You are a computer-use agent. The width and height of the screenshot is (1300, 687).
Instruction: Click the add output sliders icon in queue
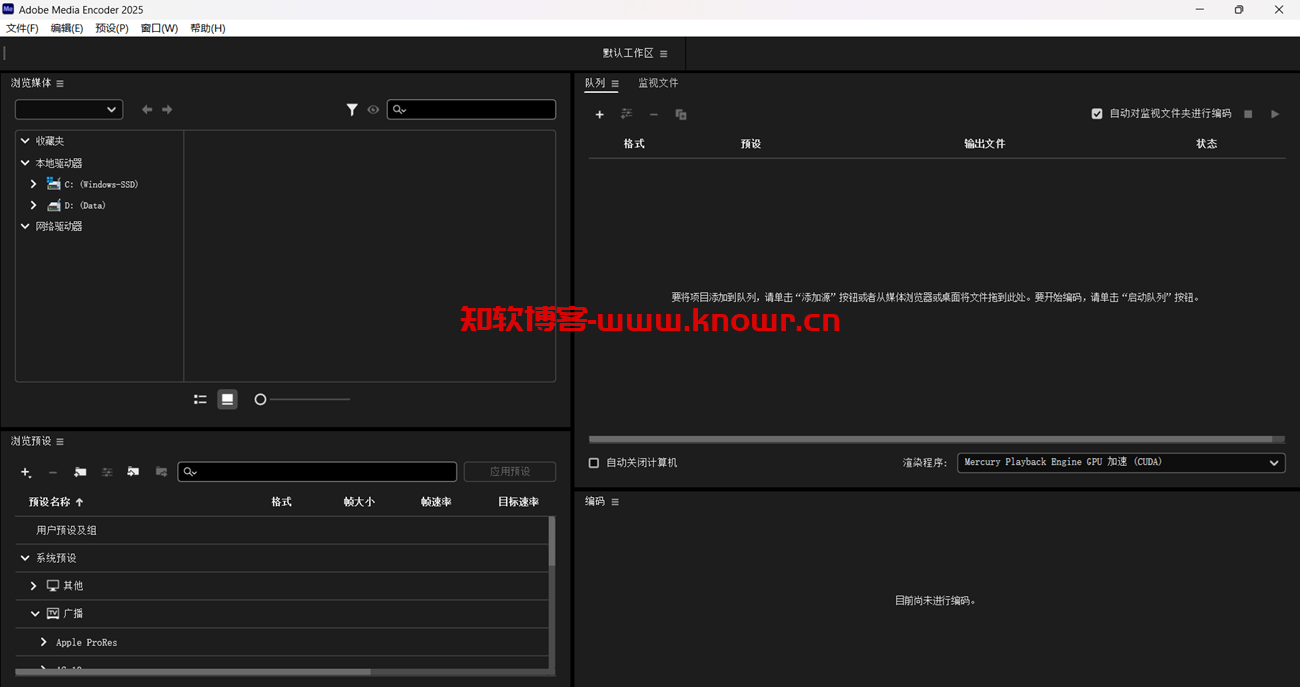point(626,114)
